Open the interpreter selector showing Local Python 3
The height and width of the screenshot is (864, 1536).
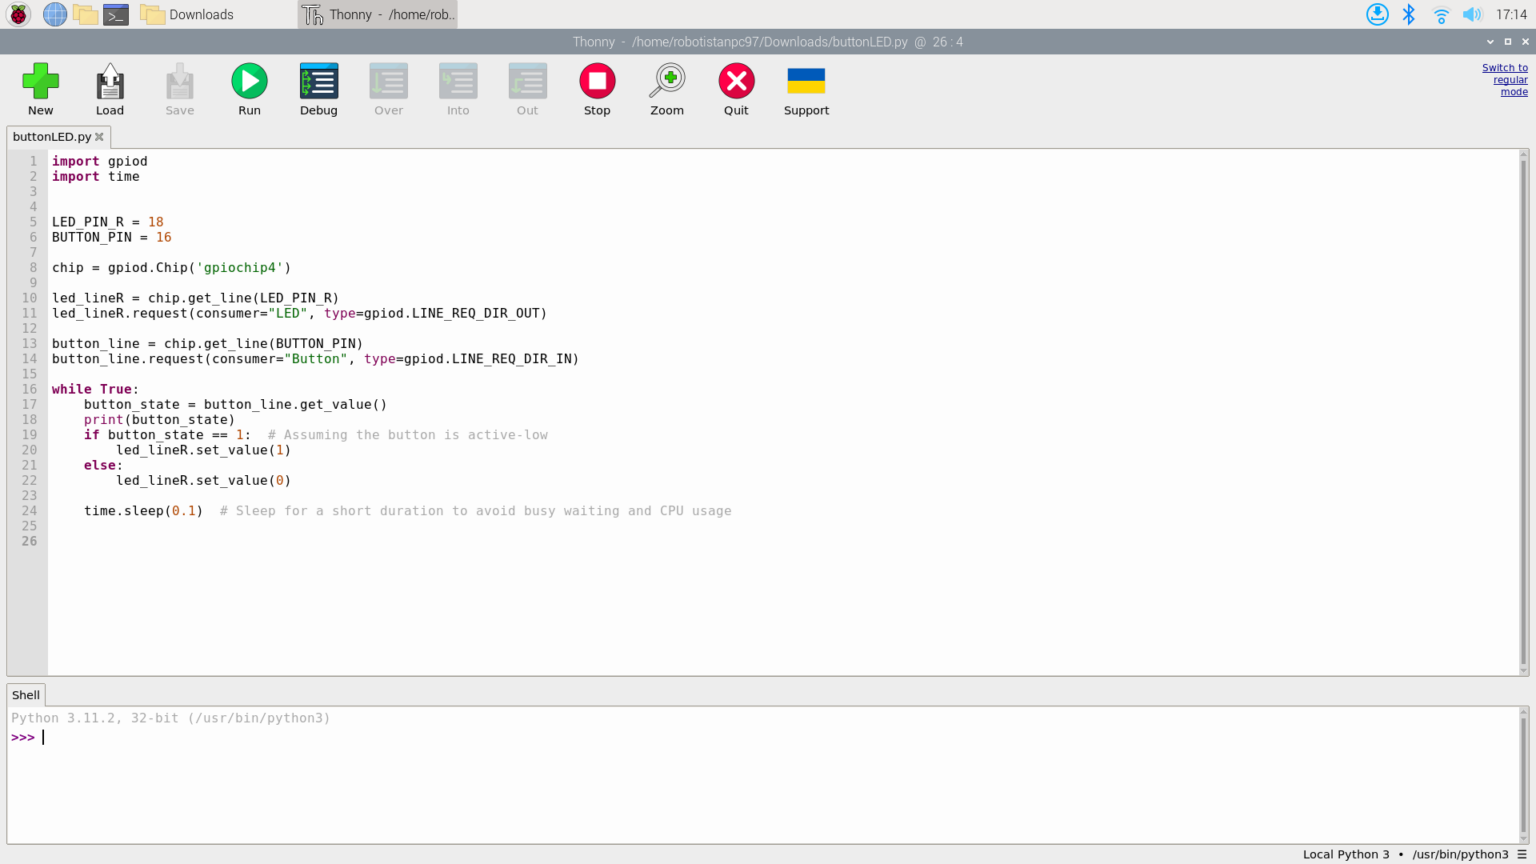[x=1346, y=854]
